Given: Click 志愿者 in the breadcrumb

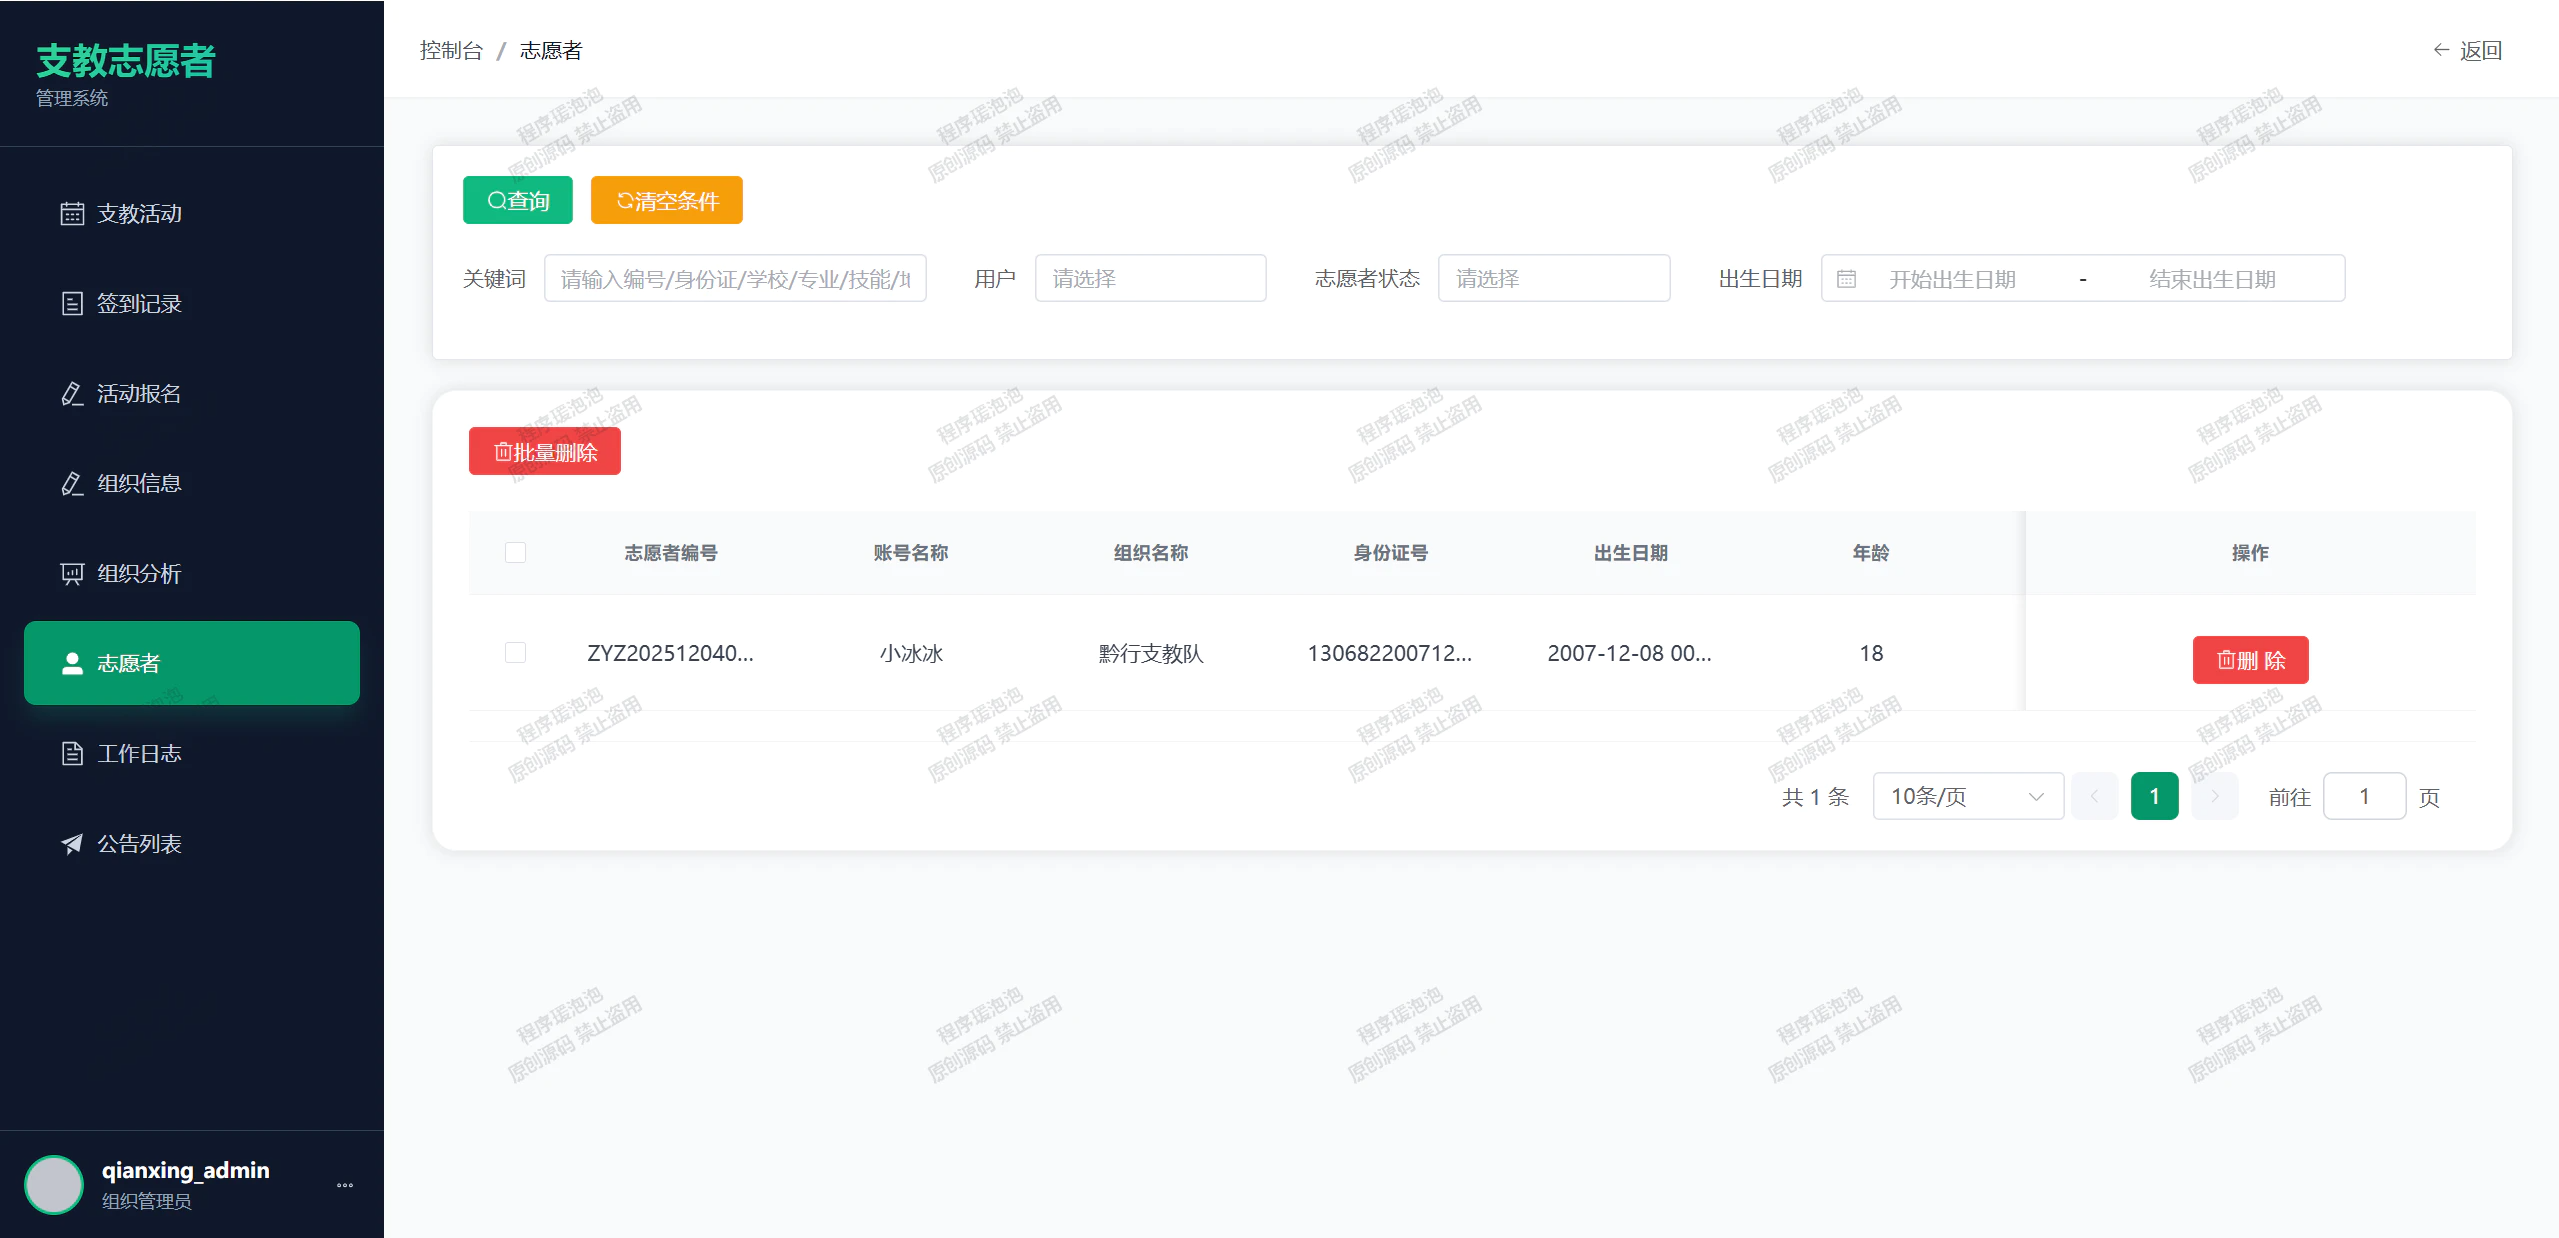Looking at the screenshot, I should click(x=551, y=50).
